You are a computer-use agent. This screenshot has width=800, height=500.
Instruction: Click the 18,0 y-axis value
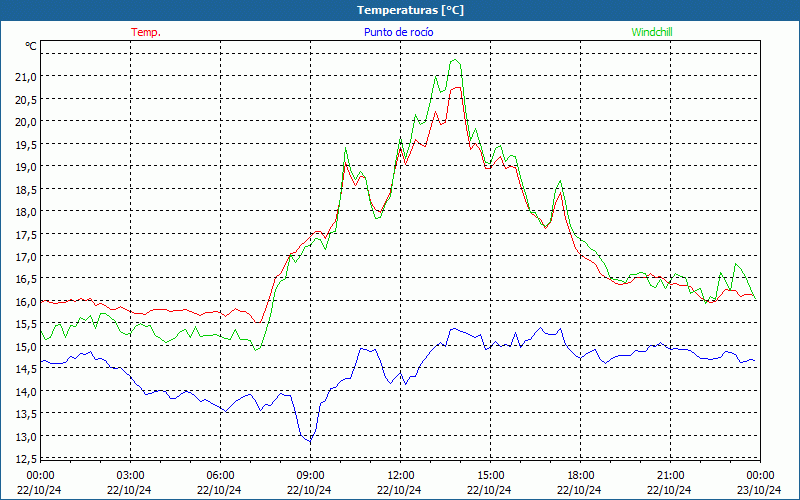point(26,211)
